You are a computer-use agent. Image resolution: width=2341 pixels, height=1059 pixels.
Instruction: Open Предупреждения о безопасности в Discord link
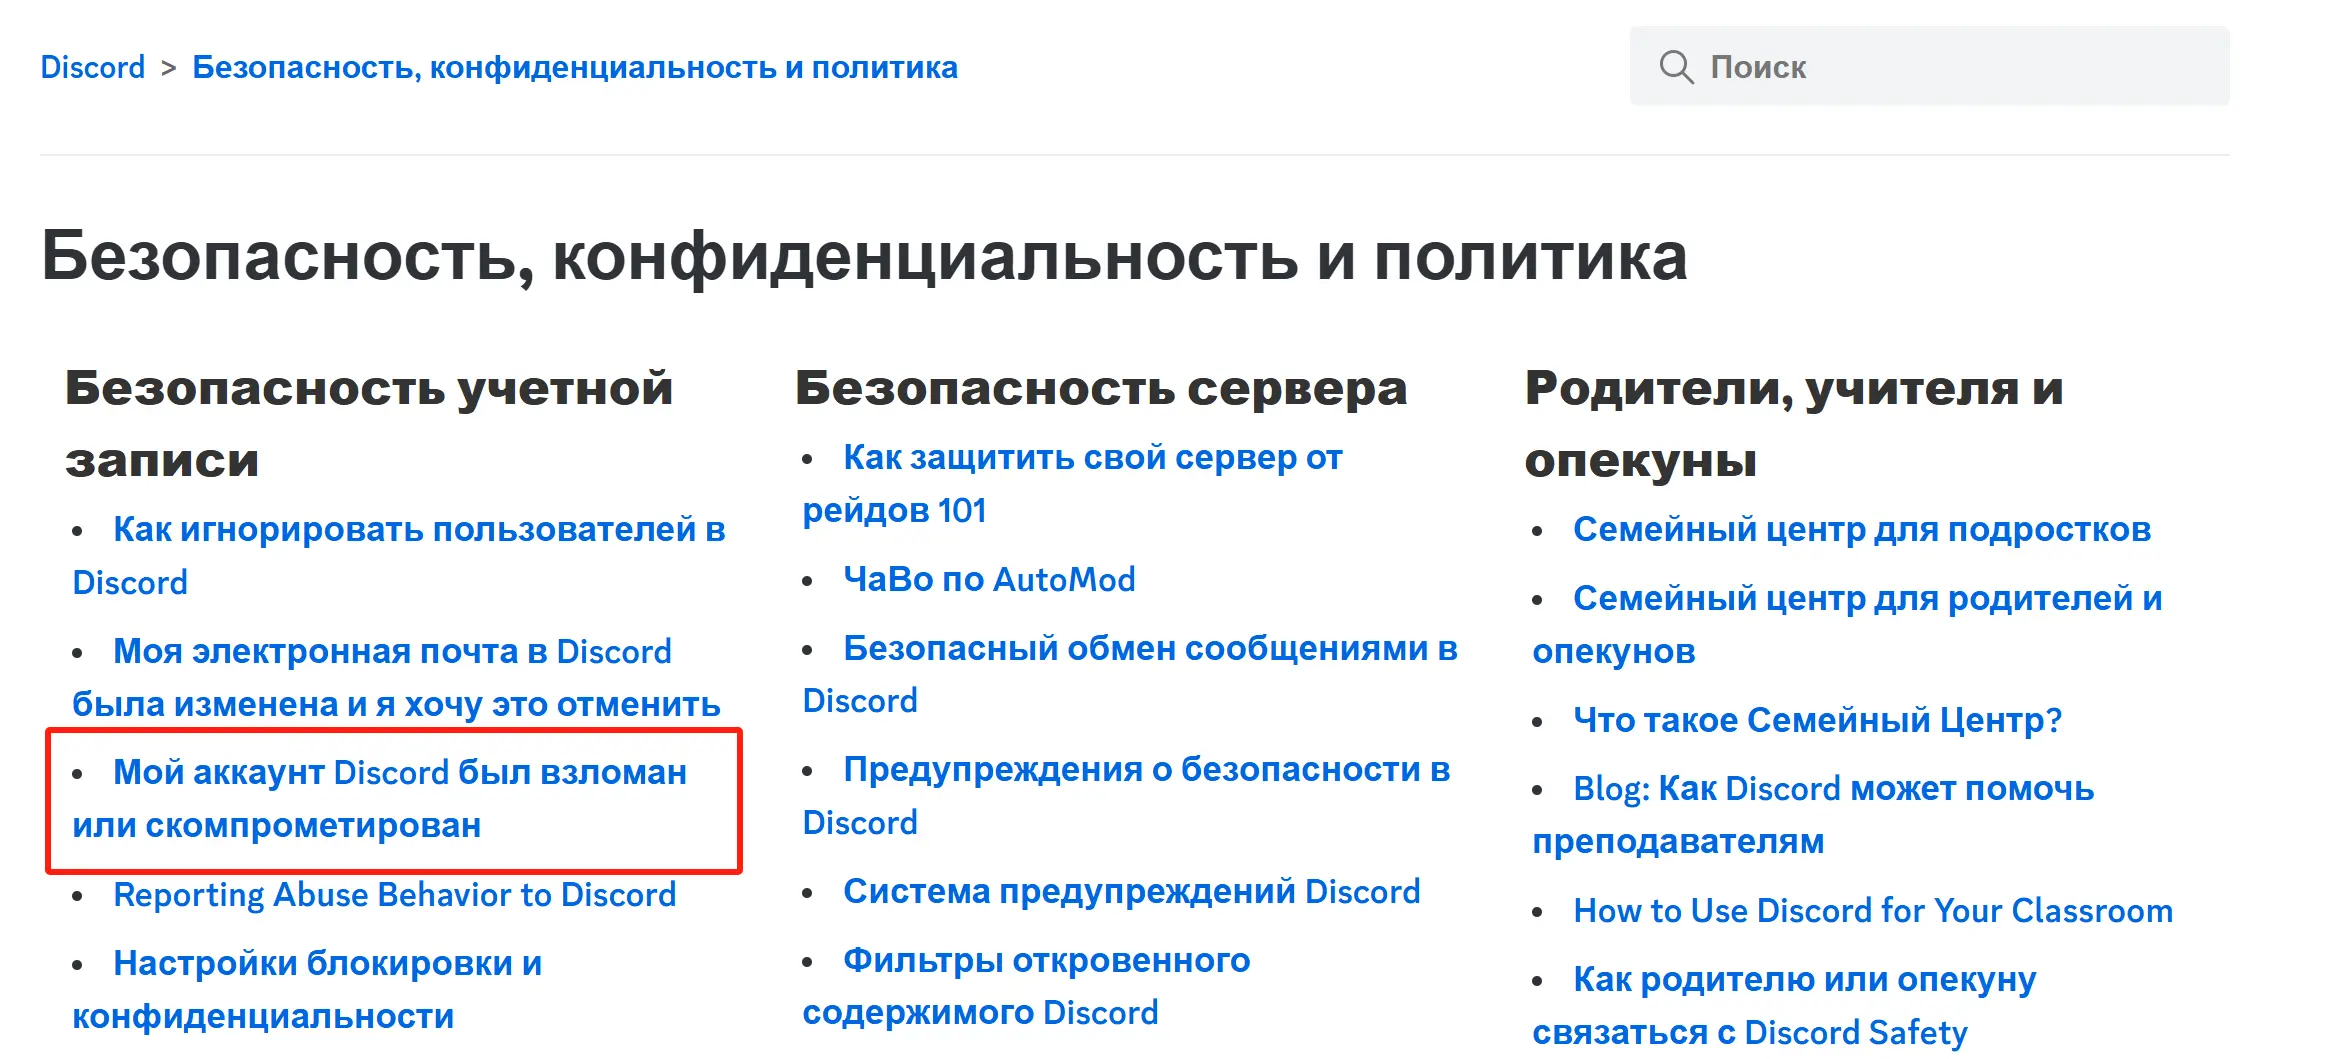click(1126, 795)
